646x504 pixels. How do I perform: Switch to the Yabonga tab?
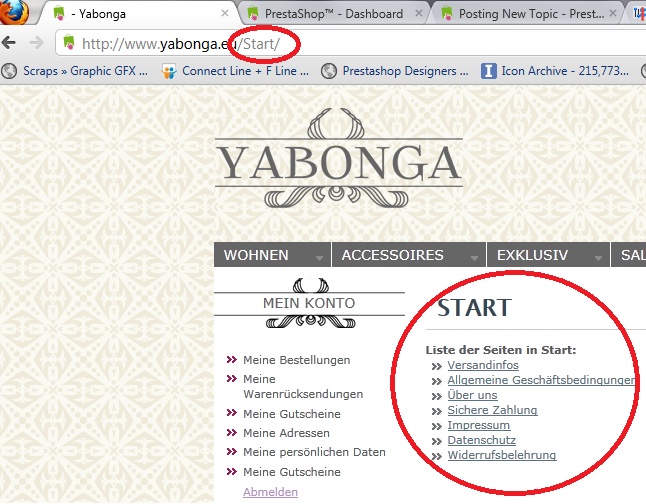click(x=138, y=14)
